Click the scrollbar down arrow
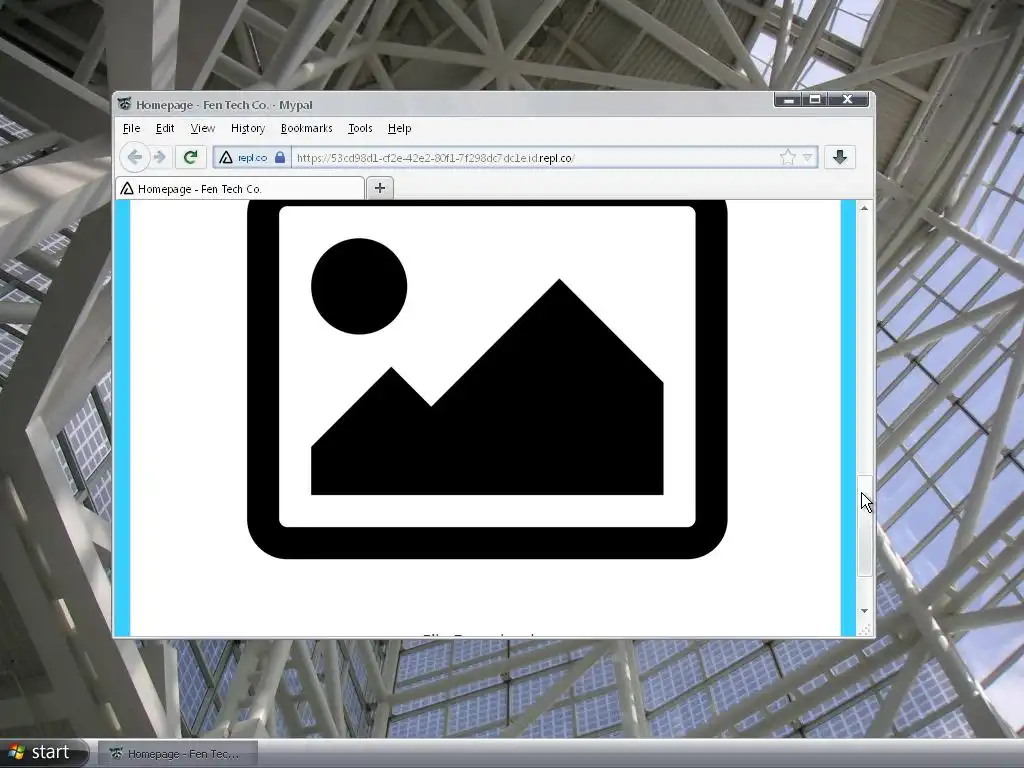Screen dimensions: 1024x768 pyautogui.click(x=865, y=611)
